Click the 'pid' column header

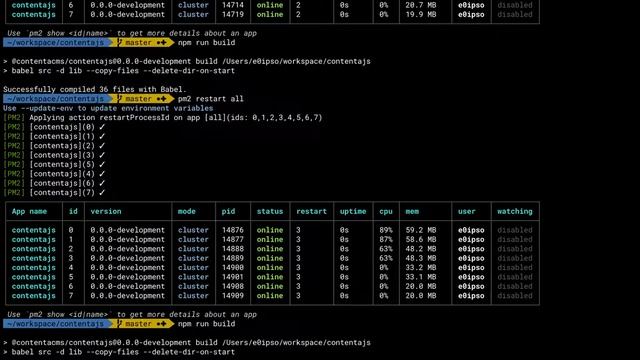[x=228, y=211]
